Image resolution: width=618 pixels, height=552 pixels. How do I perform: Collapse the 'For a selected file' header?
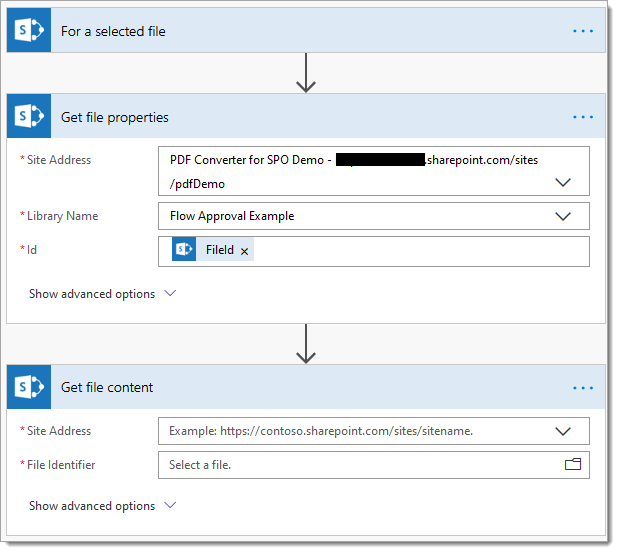coord(306,30)
